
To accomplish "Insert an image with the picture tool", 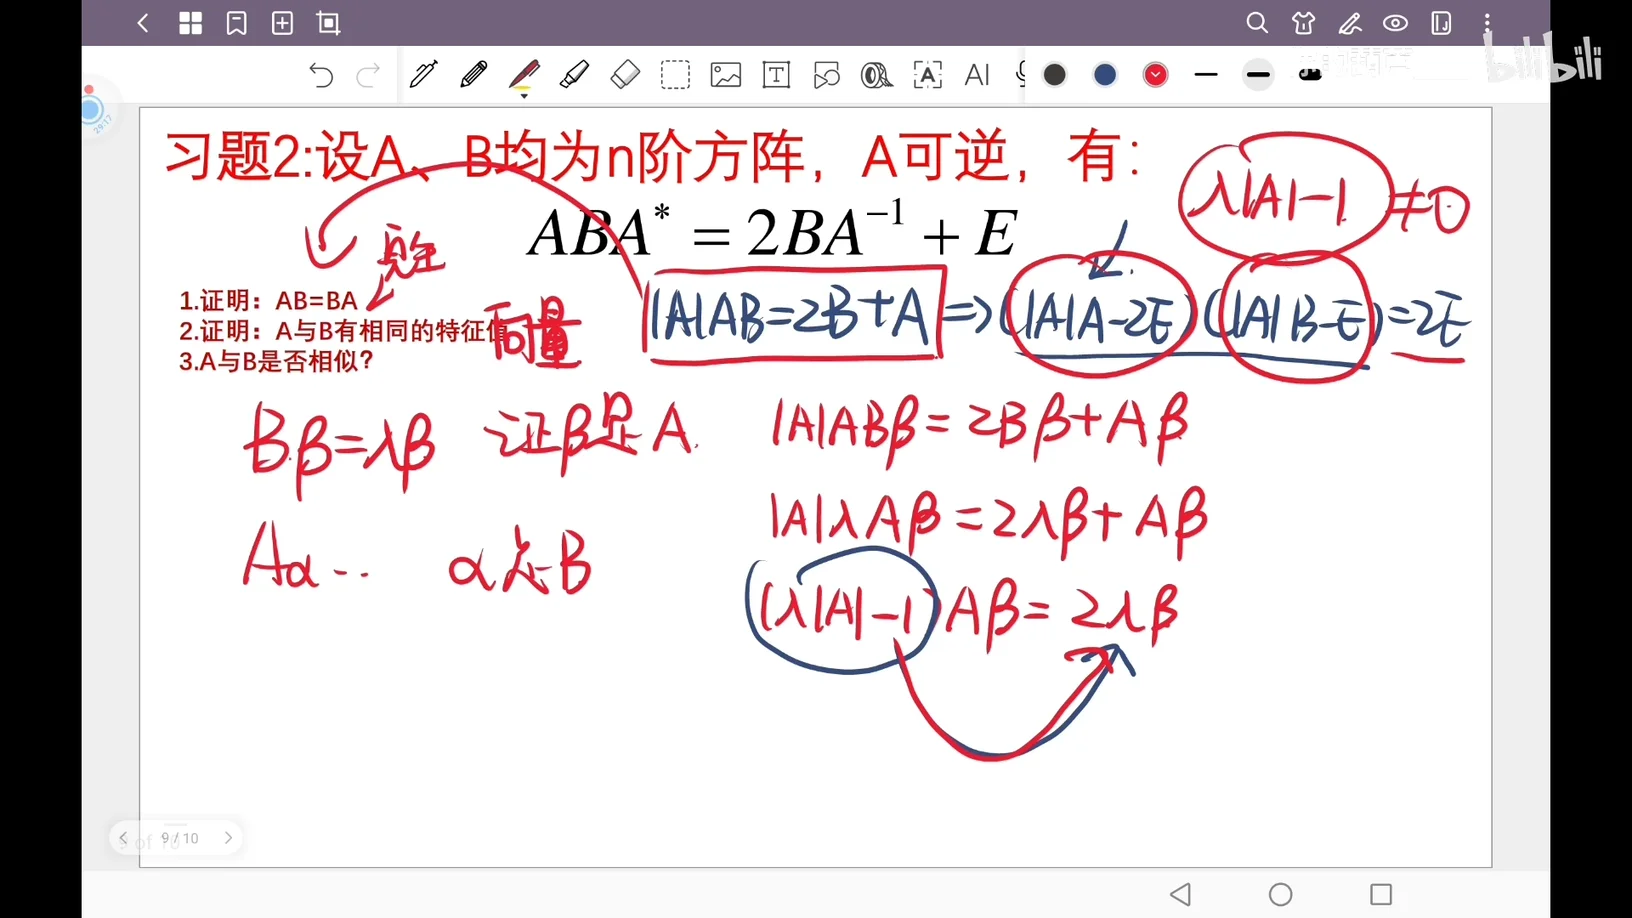I will [x=725, y=75].
